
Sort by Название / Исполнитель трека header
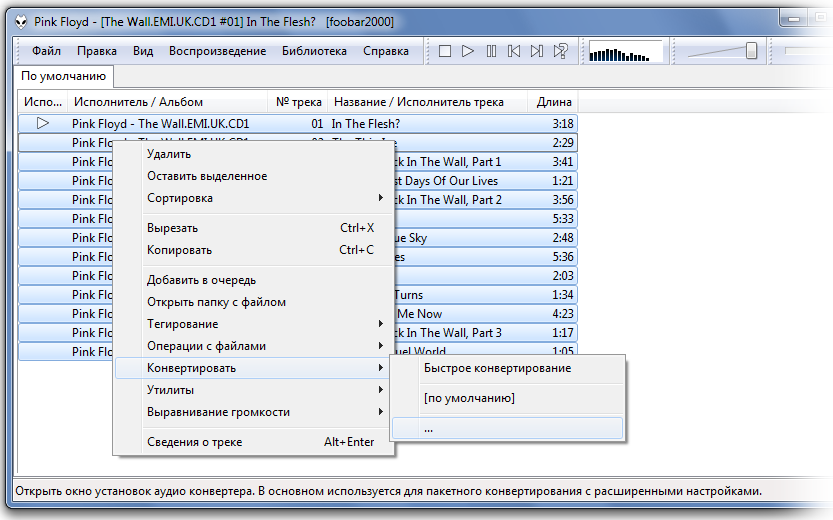point(428,102)
